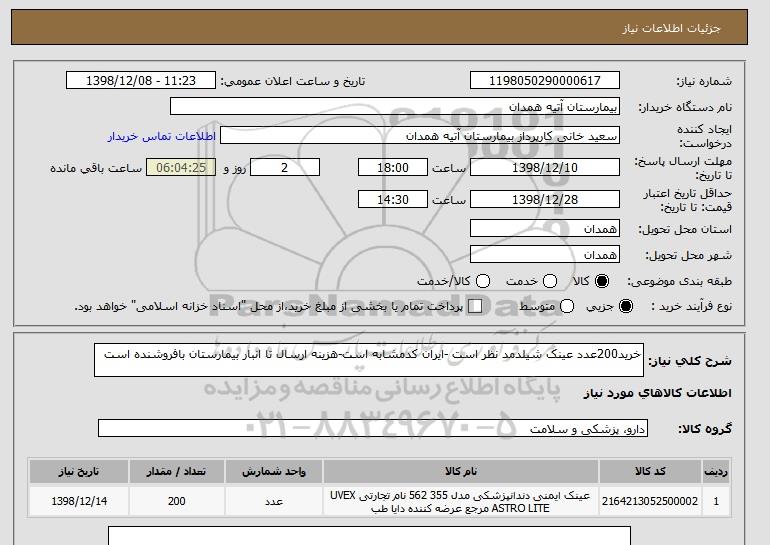The image size is (770, 545).
Task: Click the نام کالا column header
Action: pos(461,471)
